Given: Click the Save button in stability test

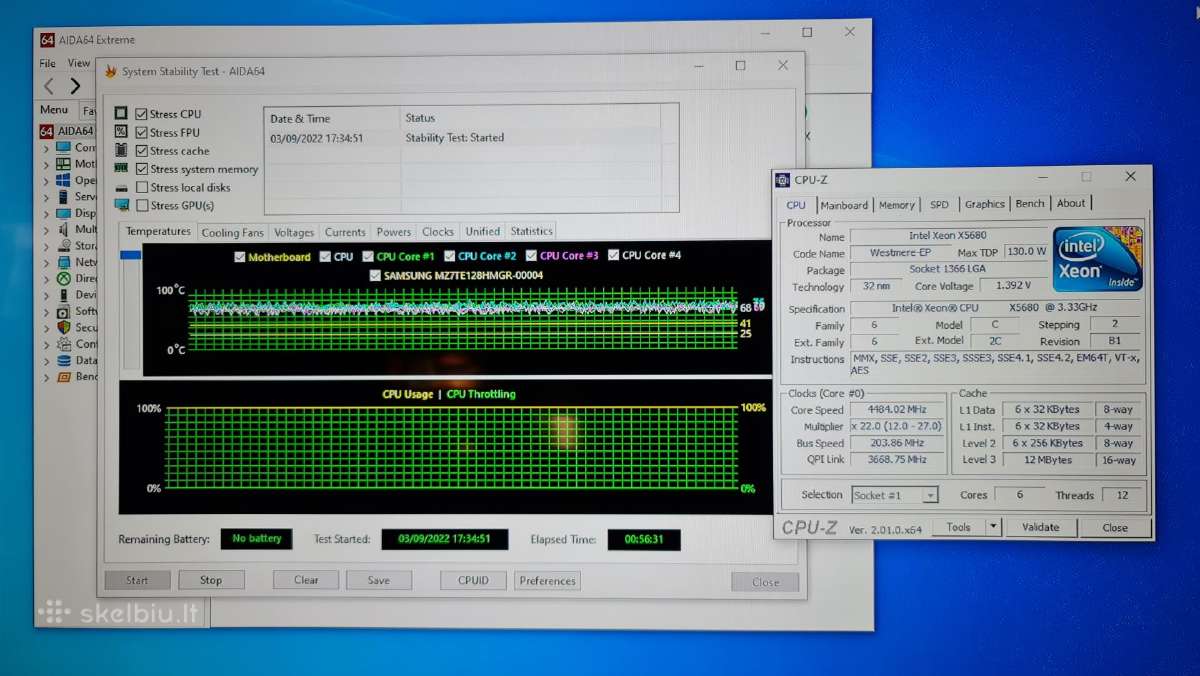Looking at the screenshot, I should (379, 580).
